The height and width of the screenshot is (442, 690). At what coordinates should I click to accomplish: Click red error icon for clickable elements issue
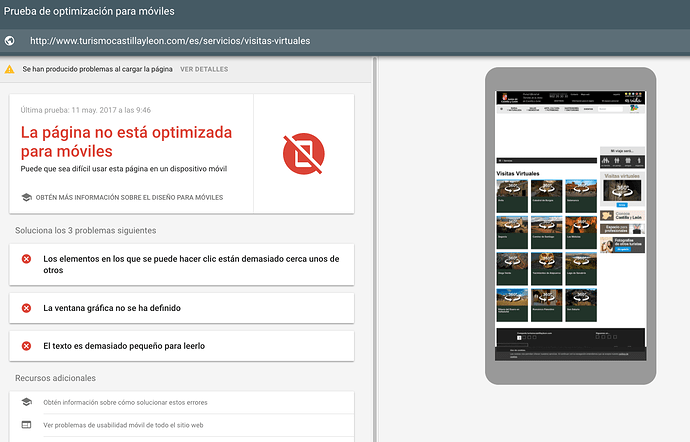coord(26,259)
